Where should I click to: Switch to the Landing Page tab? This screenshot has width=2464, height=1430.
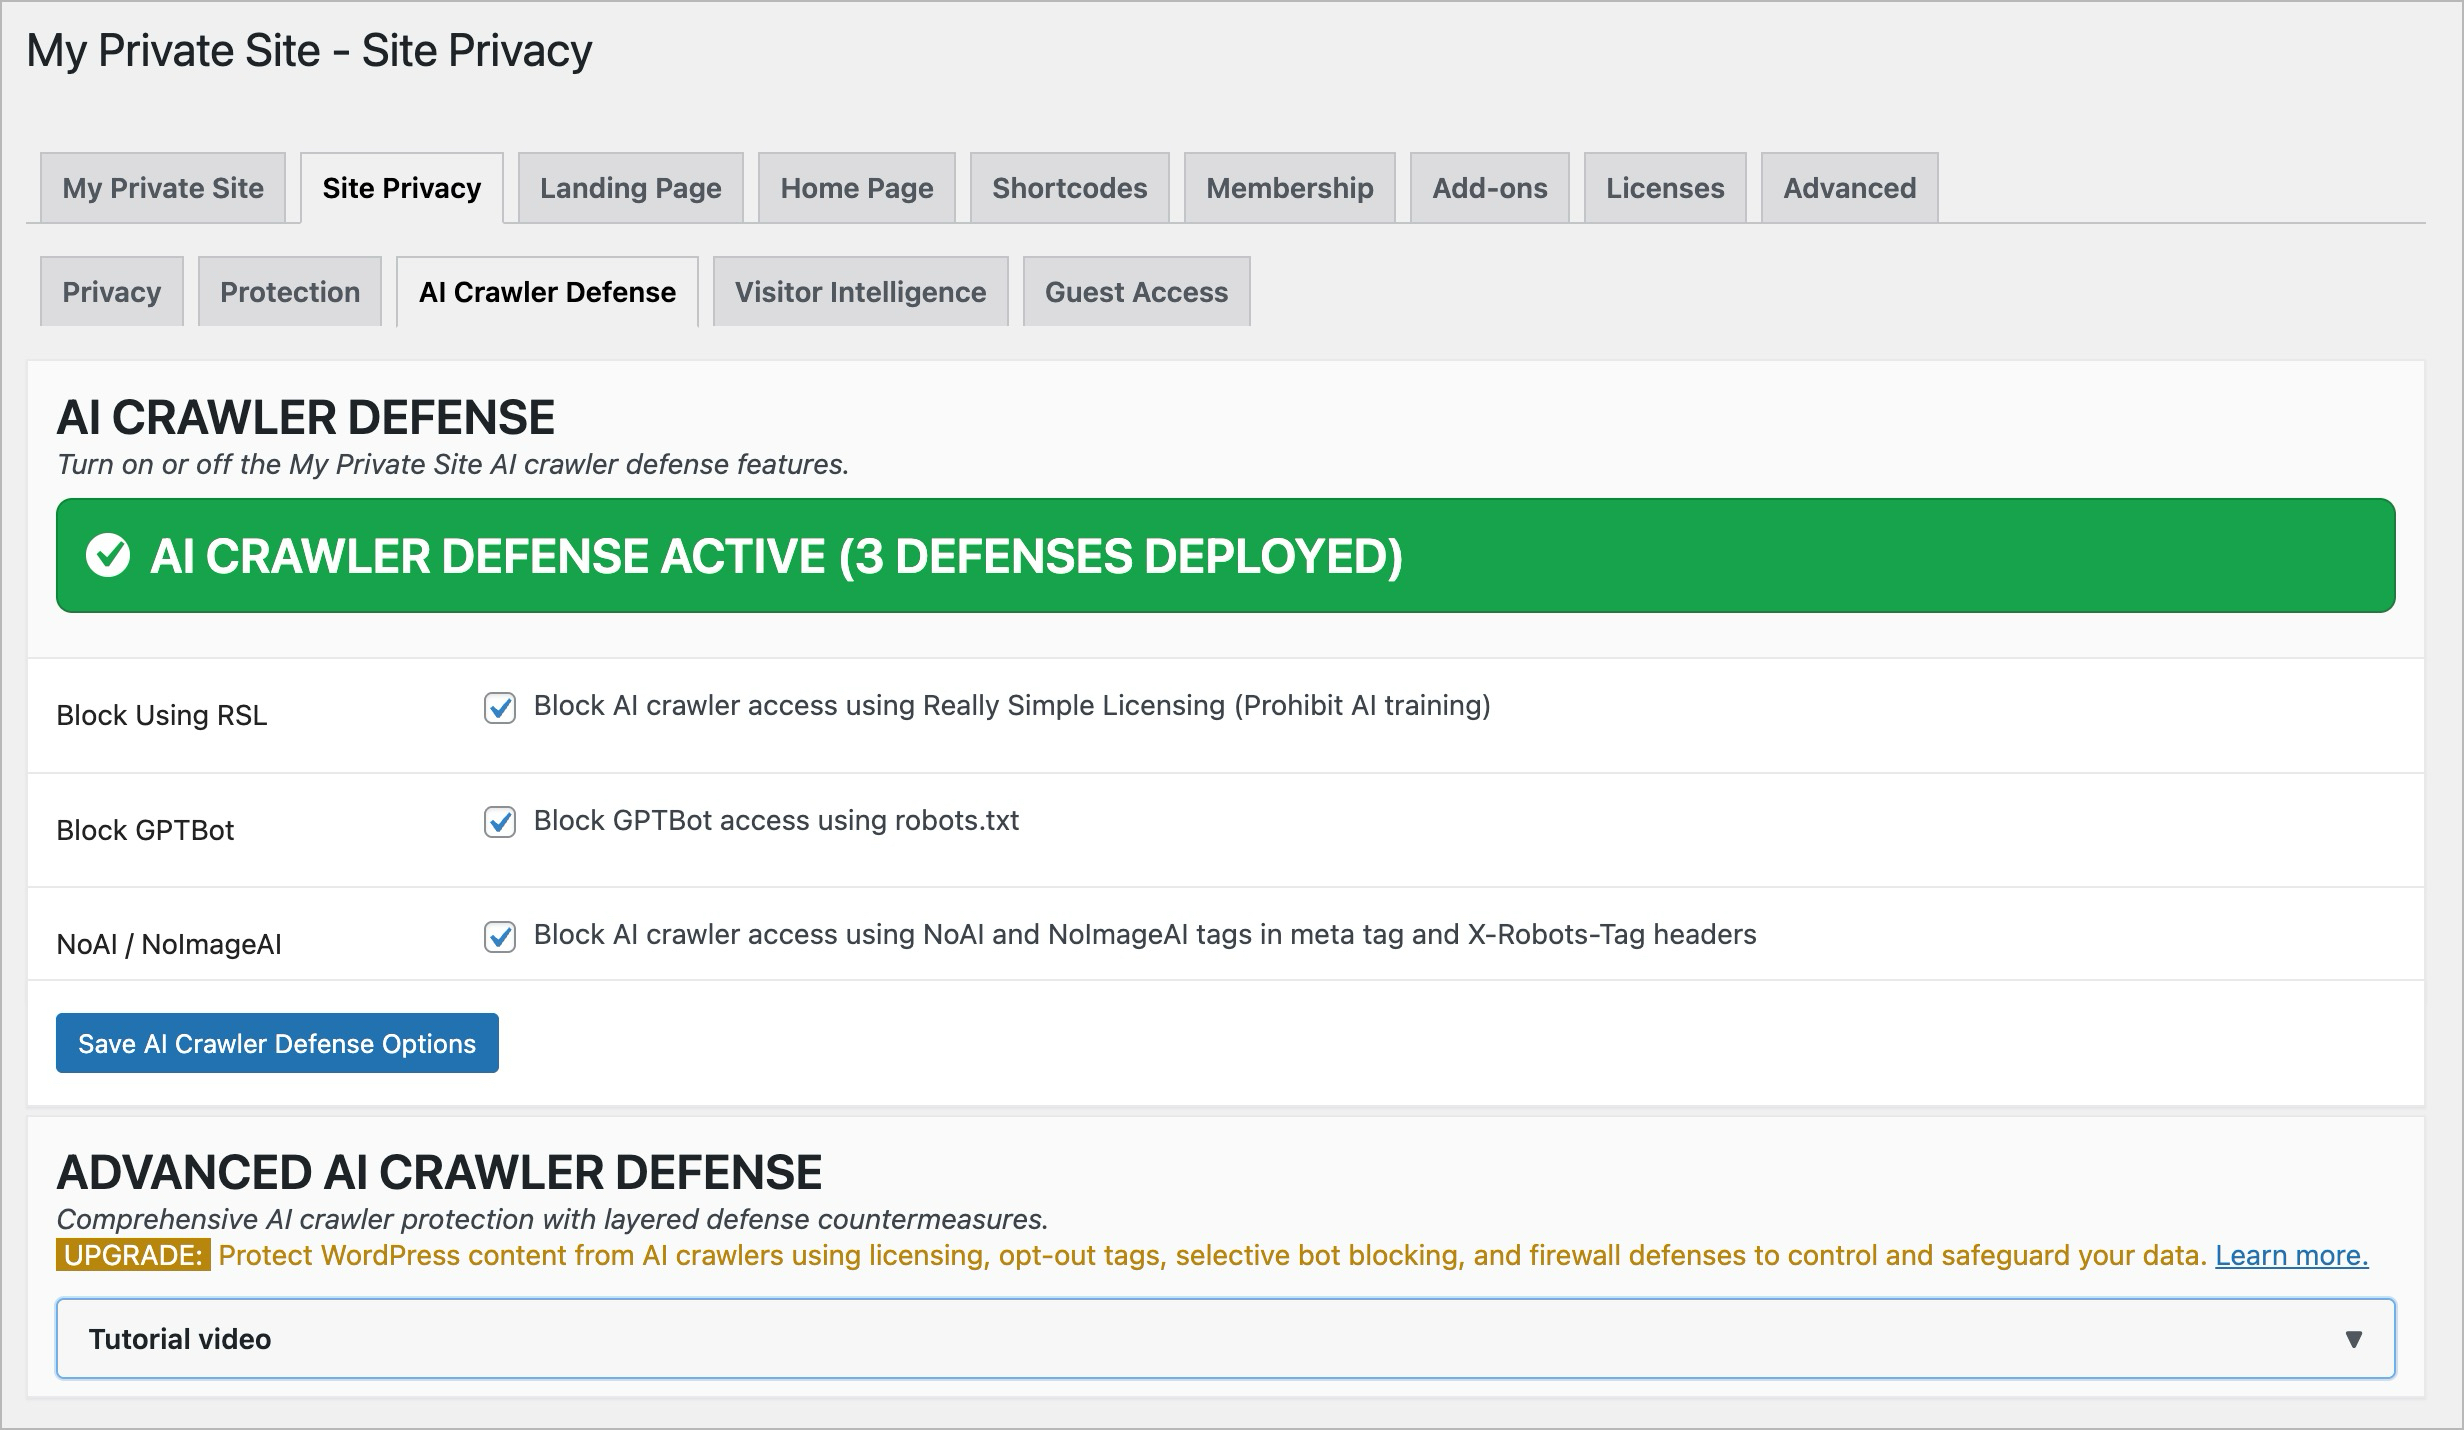click(630, 188)
